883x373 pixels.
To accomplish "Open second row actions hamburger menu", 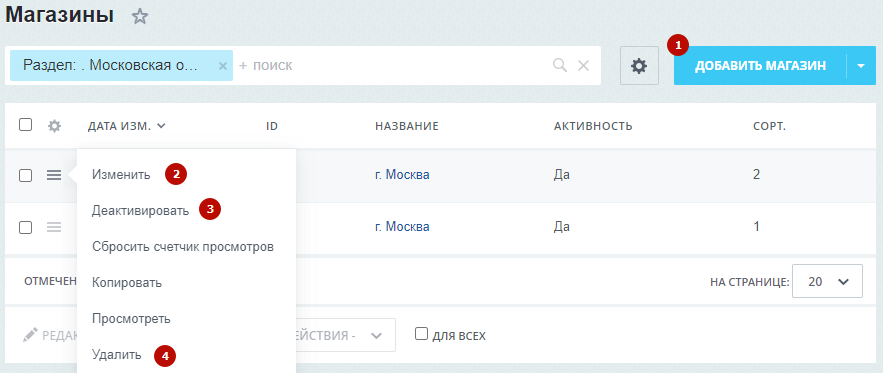I will point(54,227).
